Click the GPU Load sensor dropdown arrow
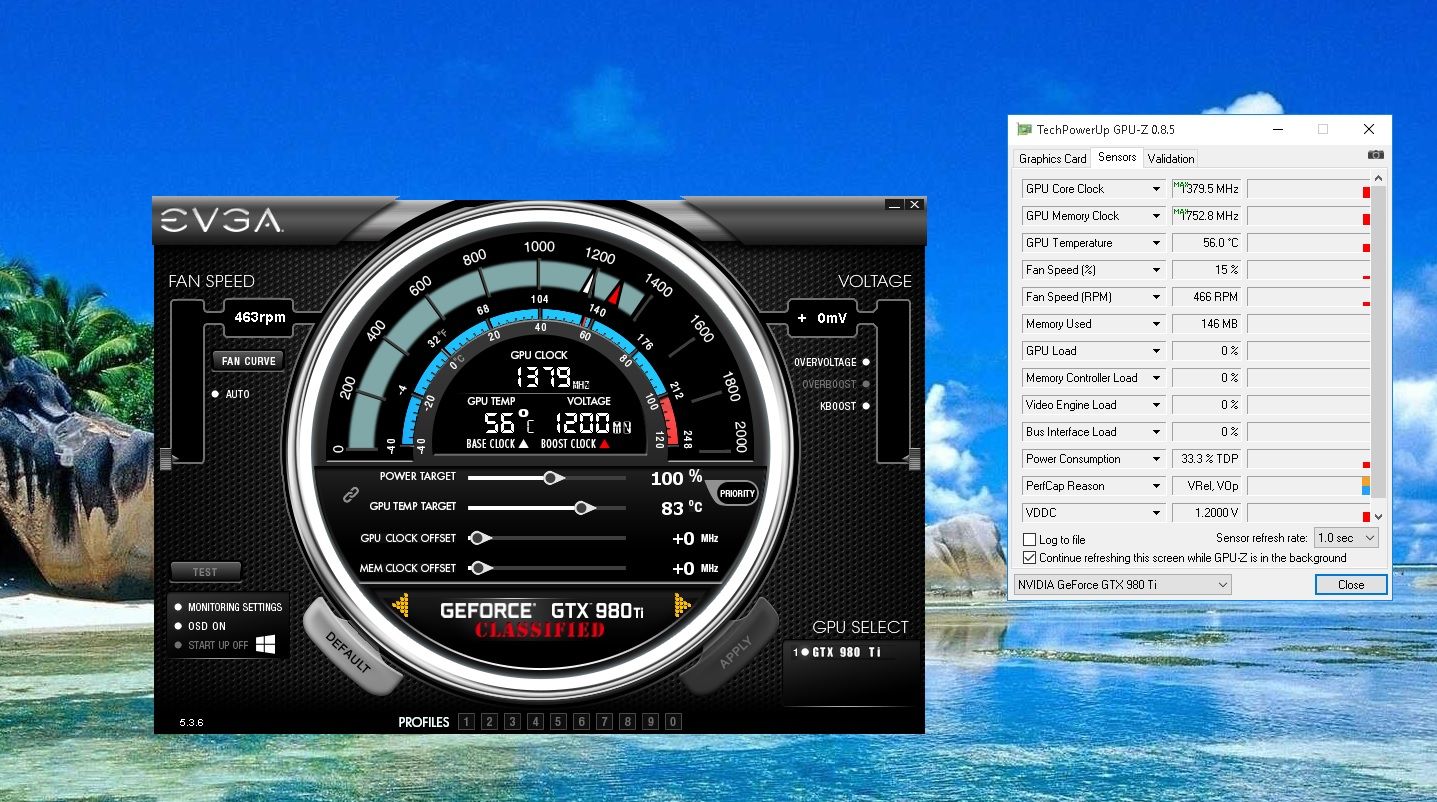 [x=1157, y=351]
